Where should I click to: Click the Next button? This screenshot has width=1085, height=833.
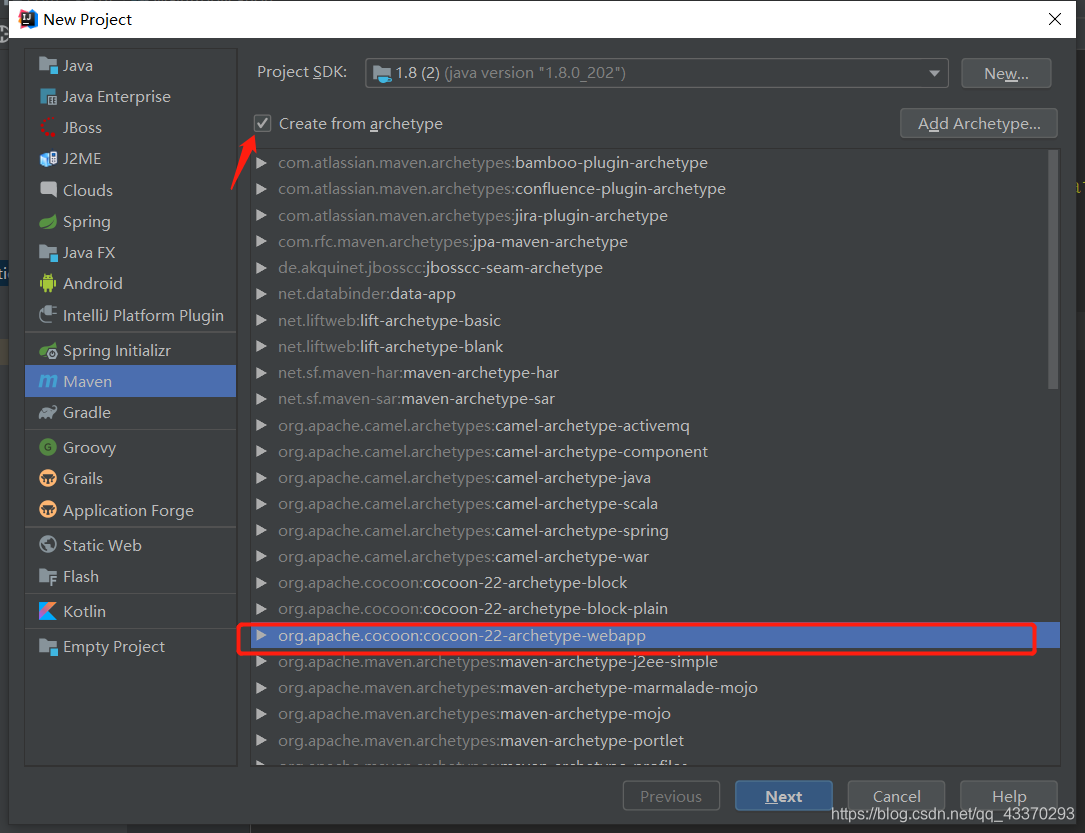(783, 796)
